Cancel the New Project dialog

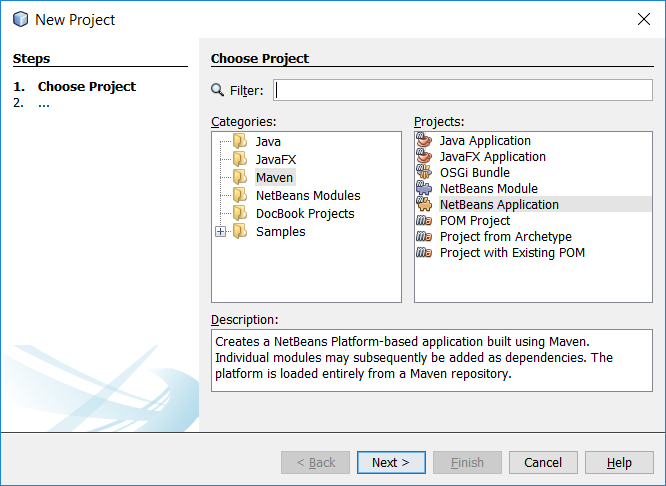[x=543, y=462]
